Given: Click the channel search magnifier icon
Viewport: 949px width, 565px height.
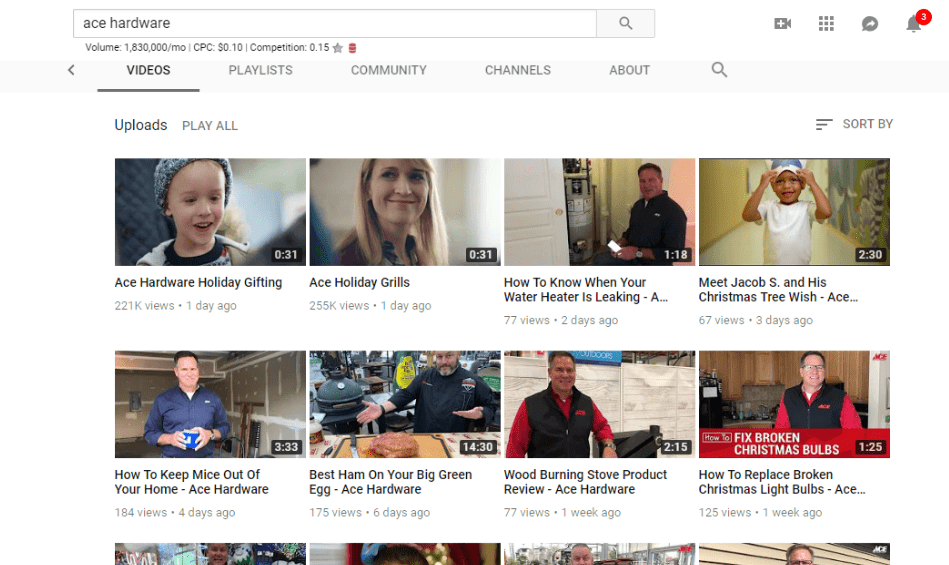Looking at the screenshot, I should point(719,70).
